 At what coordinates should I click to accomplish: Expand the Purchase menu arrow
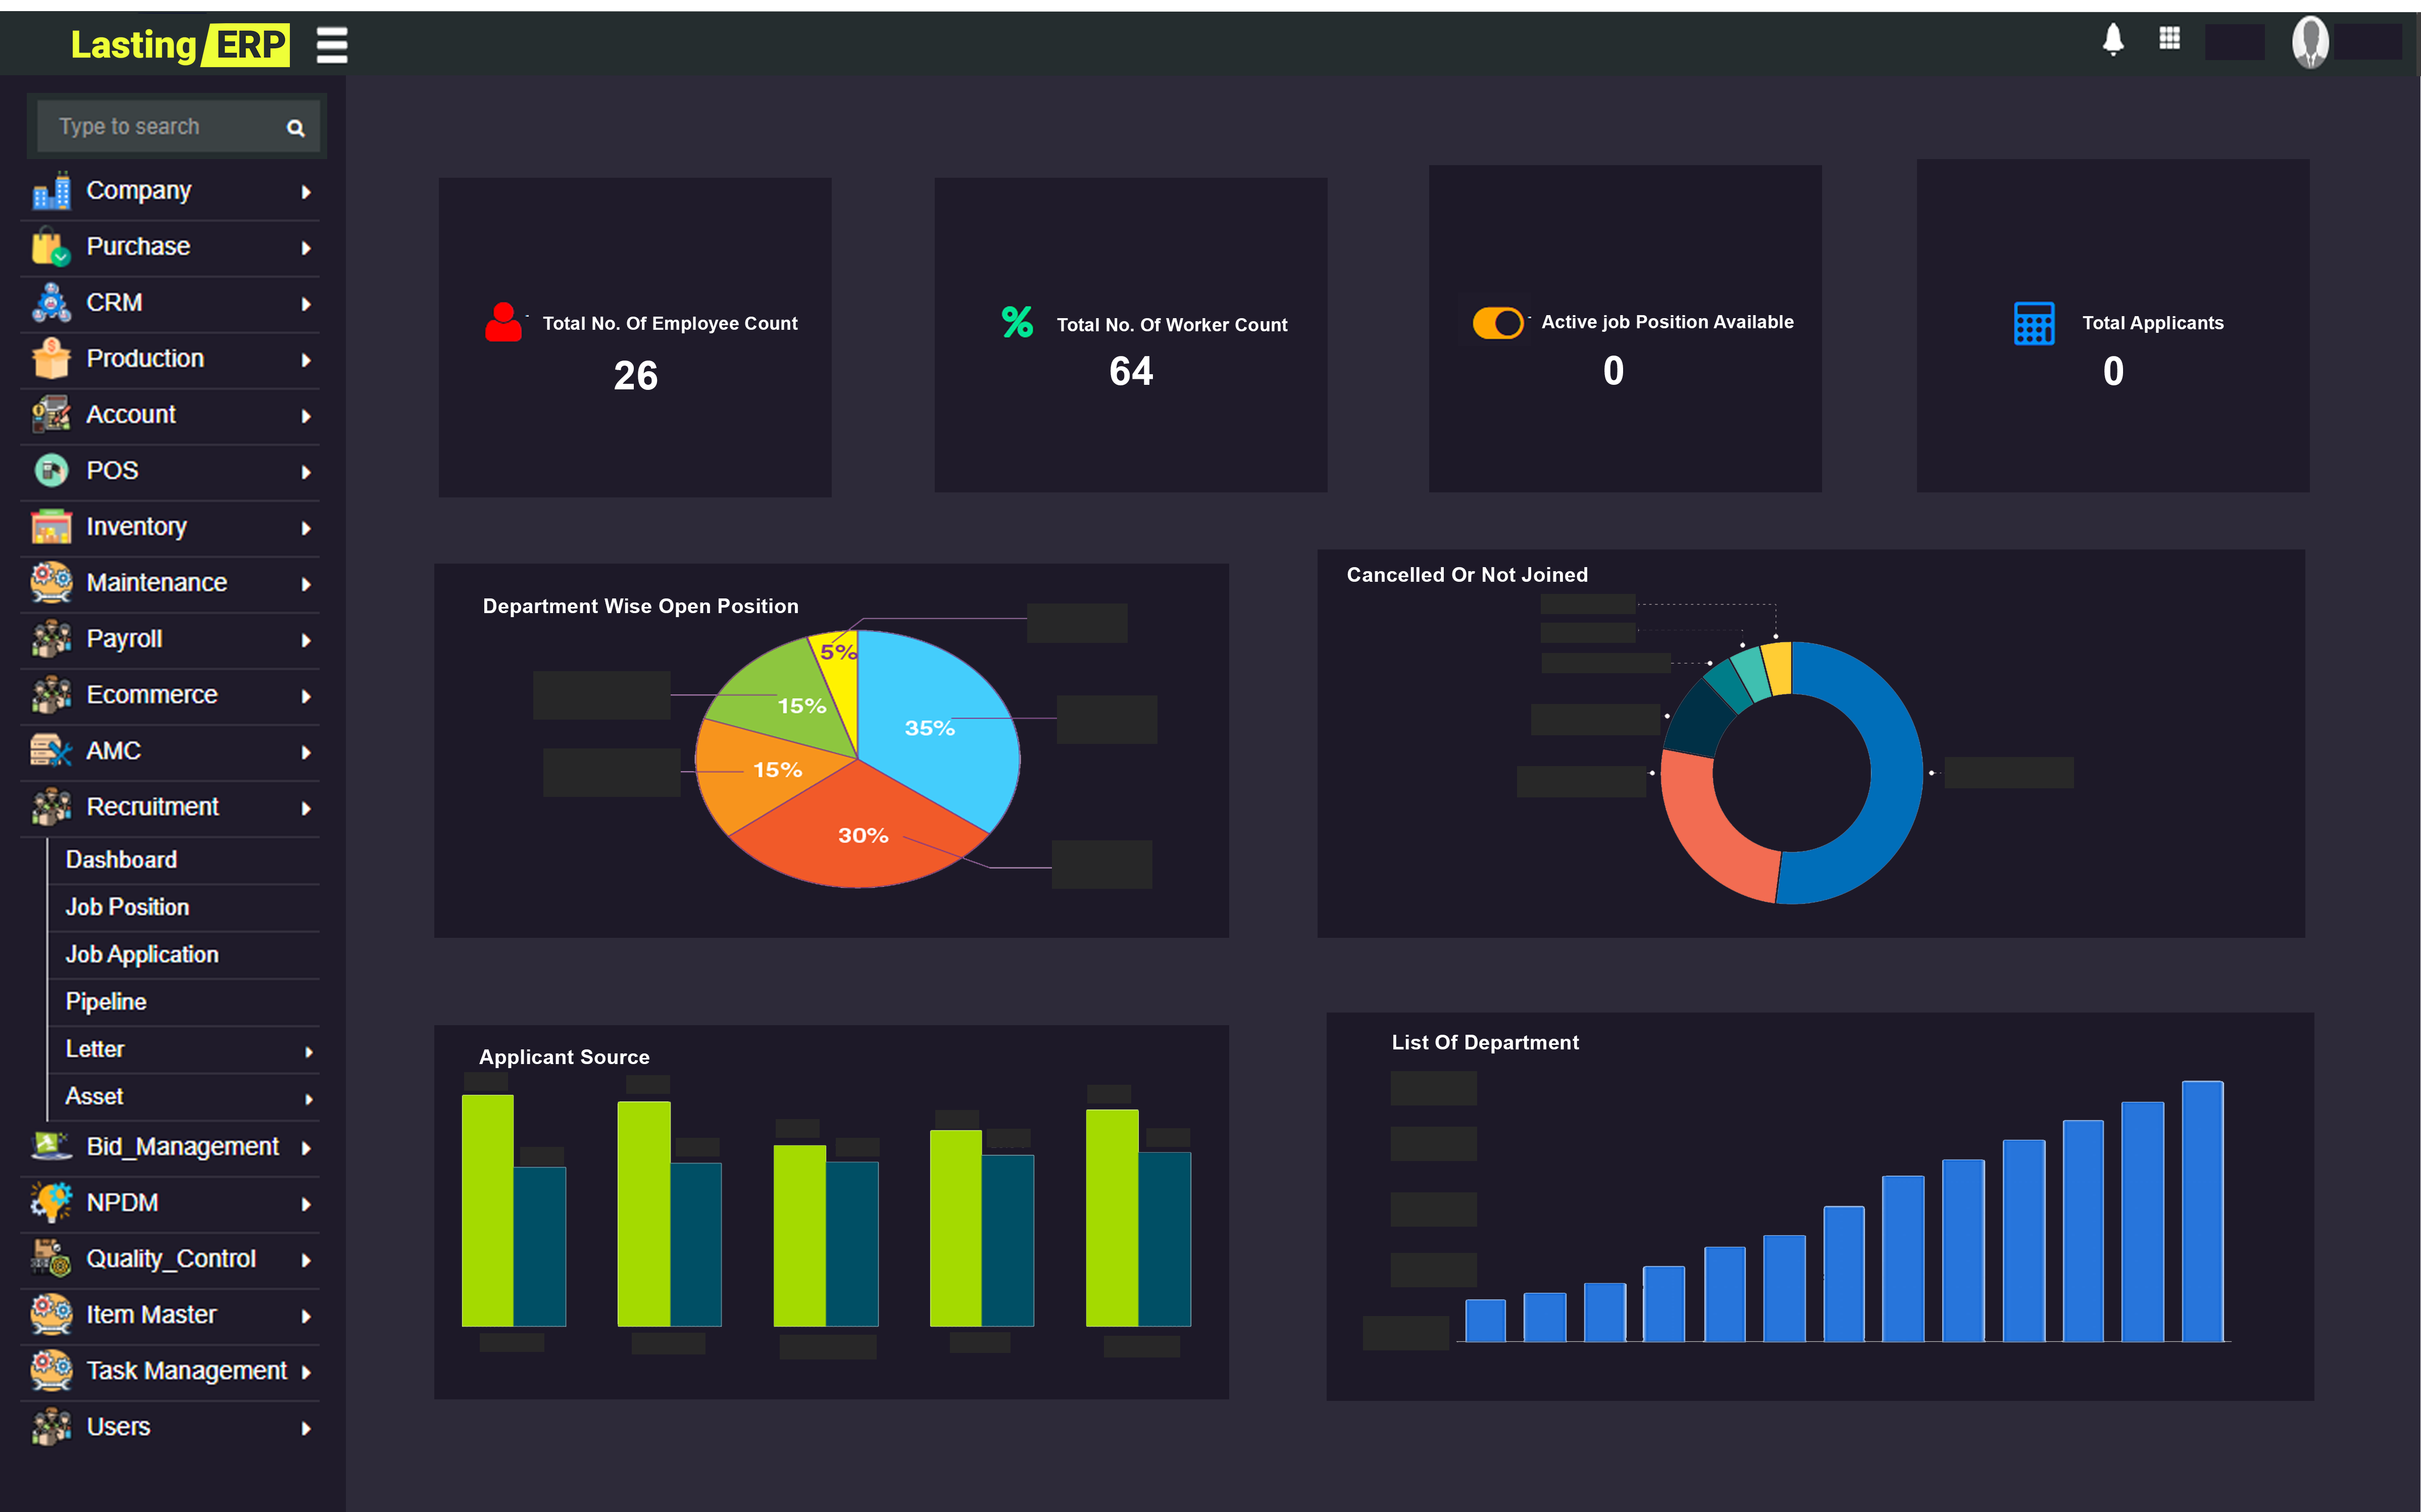coord(306,248)
